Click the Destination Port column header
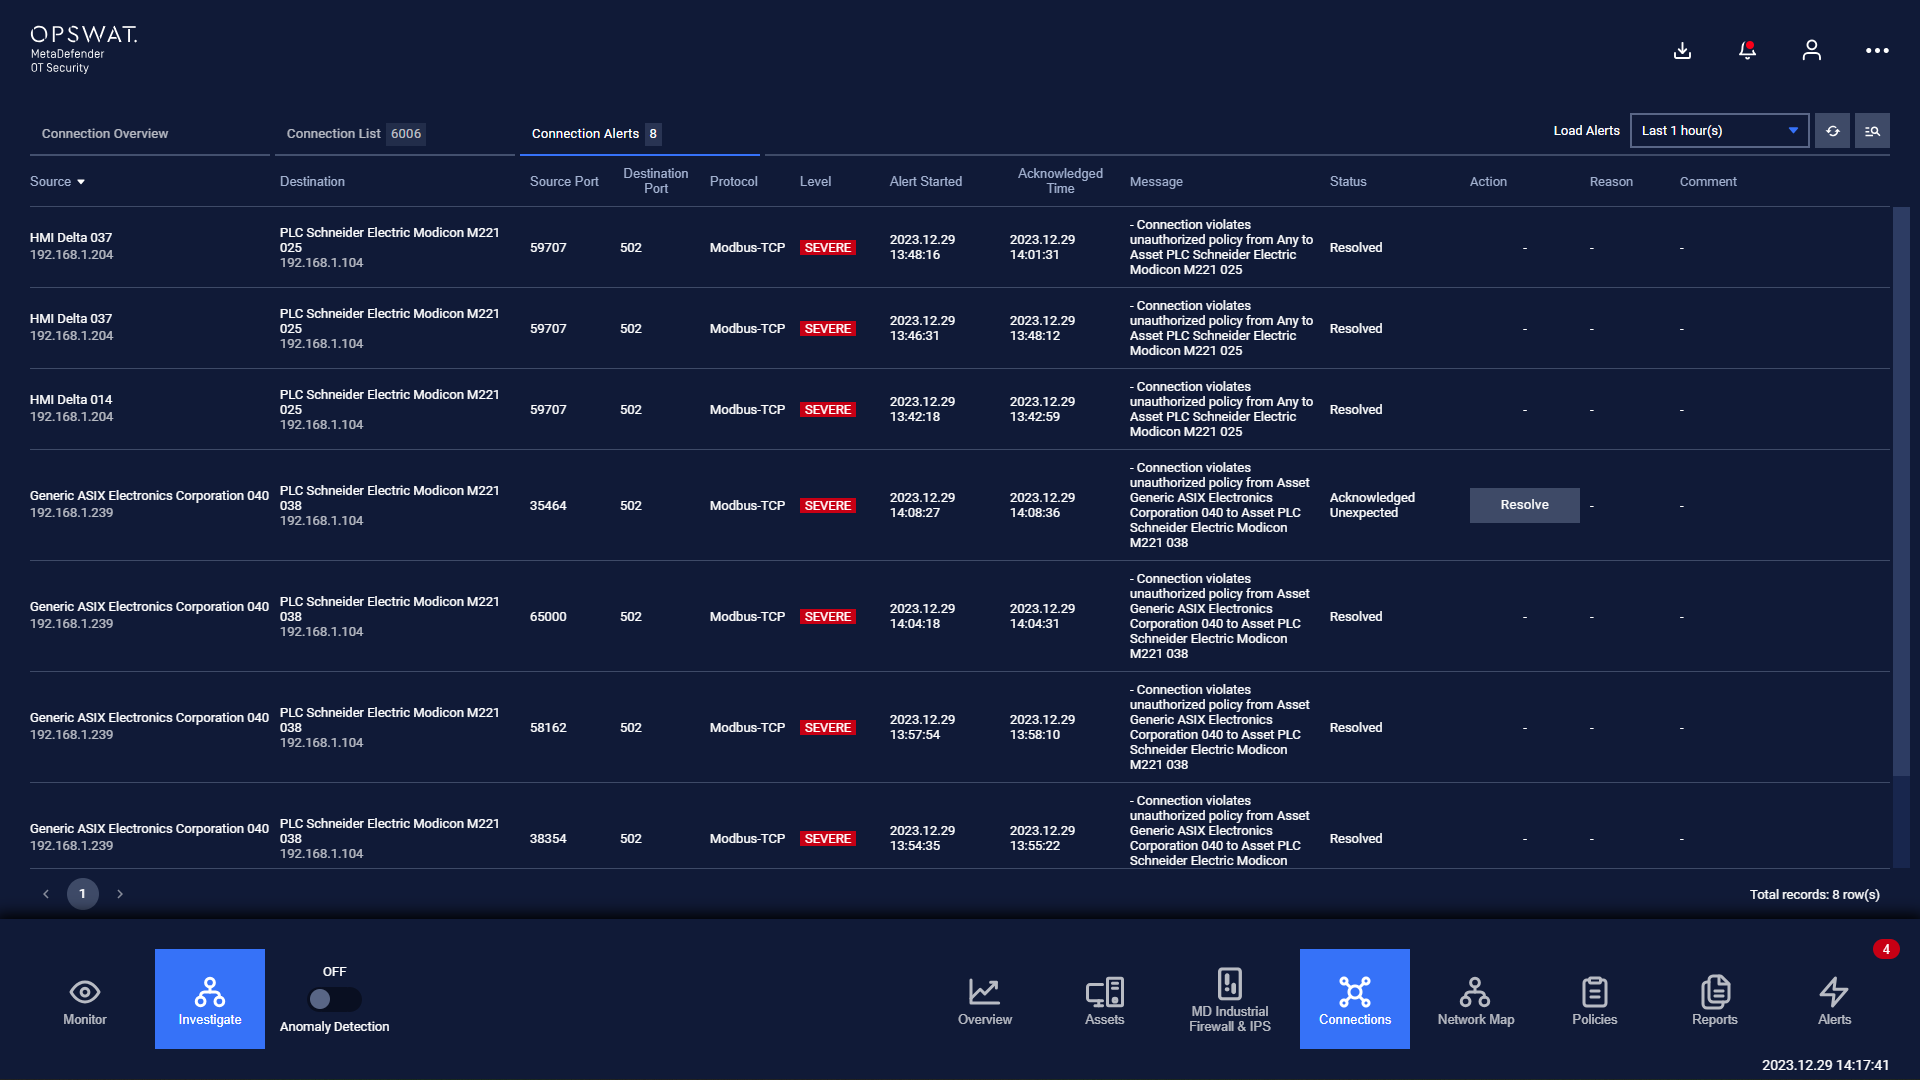The height and width of the screenshot is (1080, 1920). [656, 181]
